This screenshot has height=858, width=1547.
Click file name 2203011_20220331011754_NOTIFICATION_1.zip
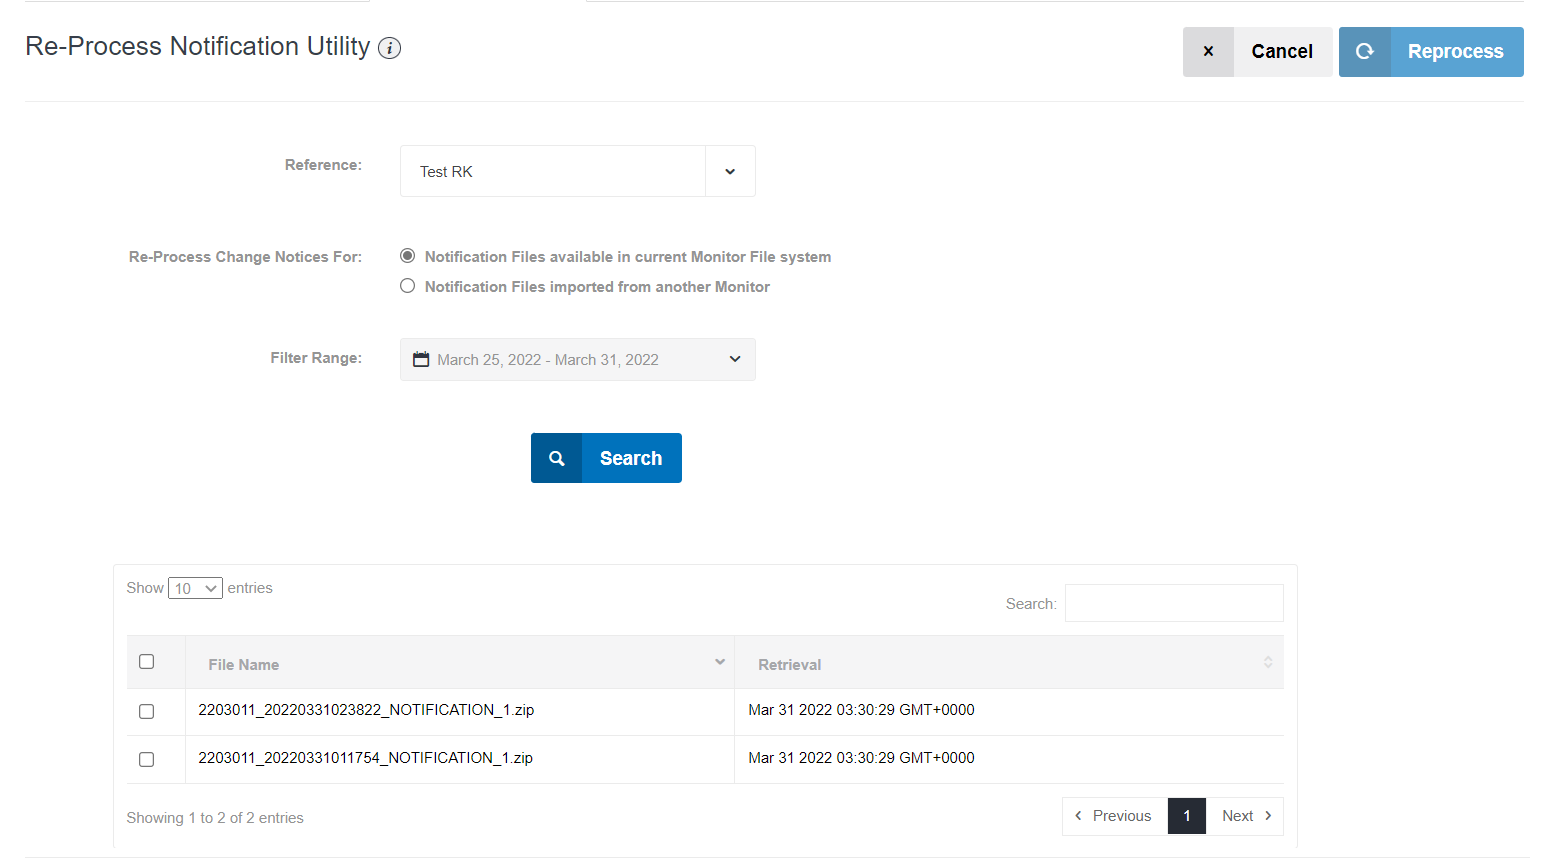click(365, 758)
